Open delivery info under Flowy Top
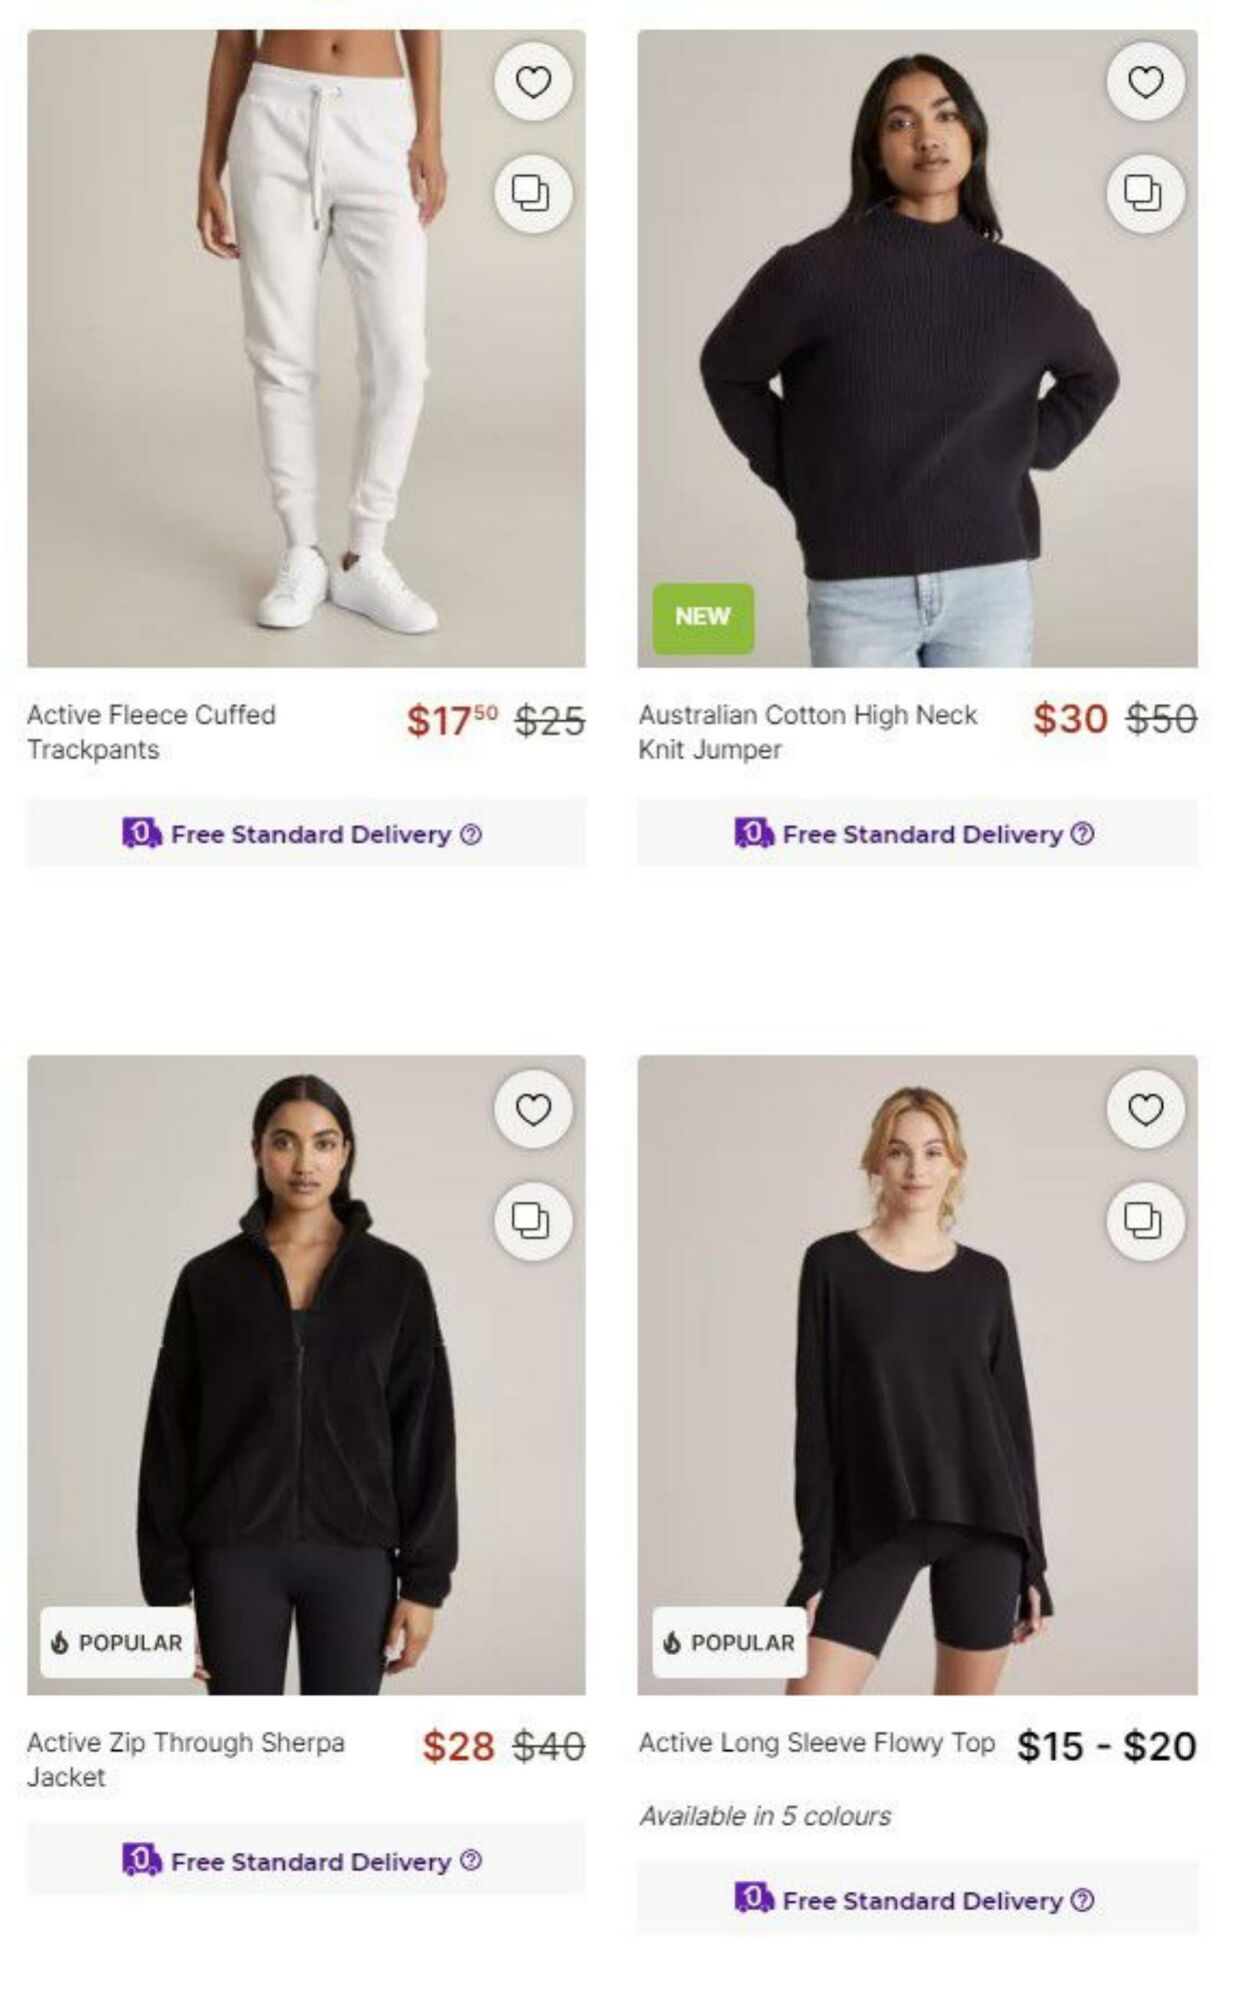The width and height of the screenshot is (1250, 1993). 1083,1900
